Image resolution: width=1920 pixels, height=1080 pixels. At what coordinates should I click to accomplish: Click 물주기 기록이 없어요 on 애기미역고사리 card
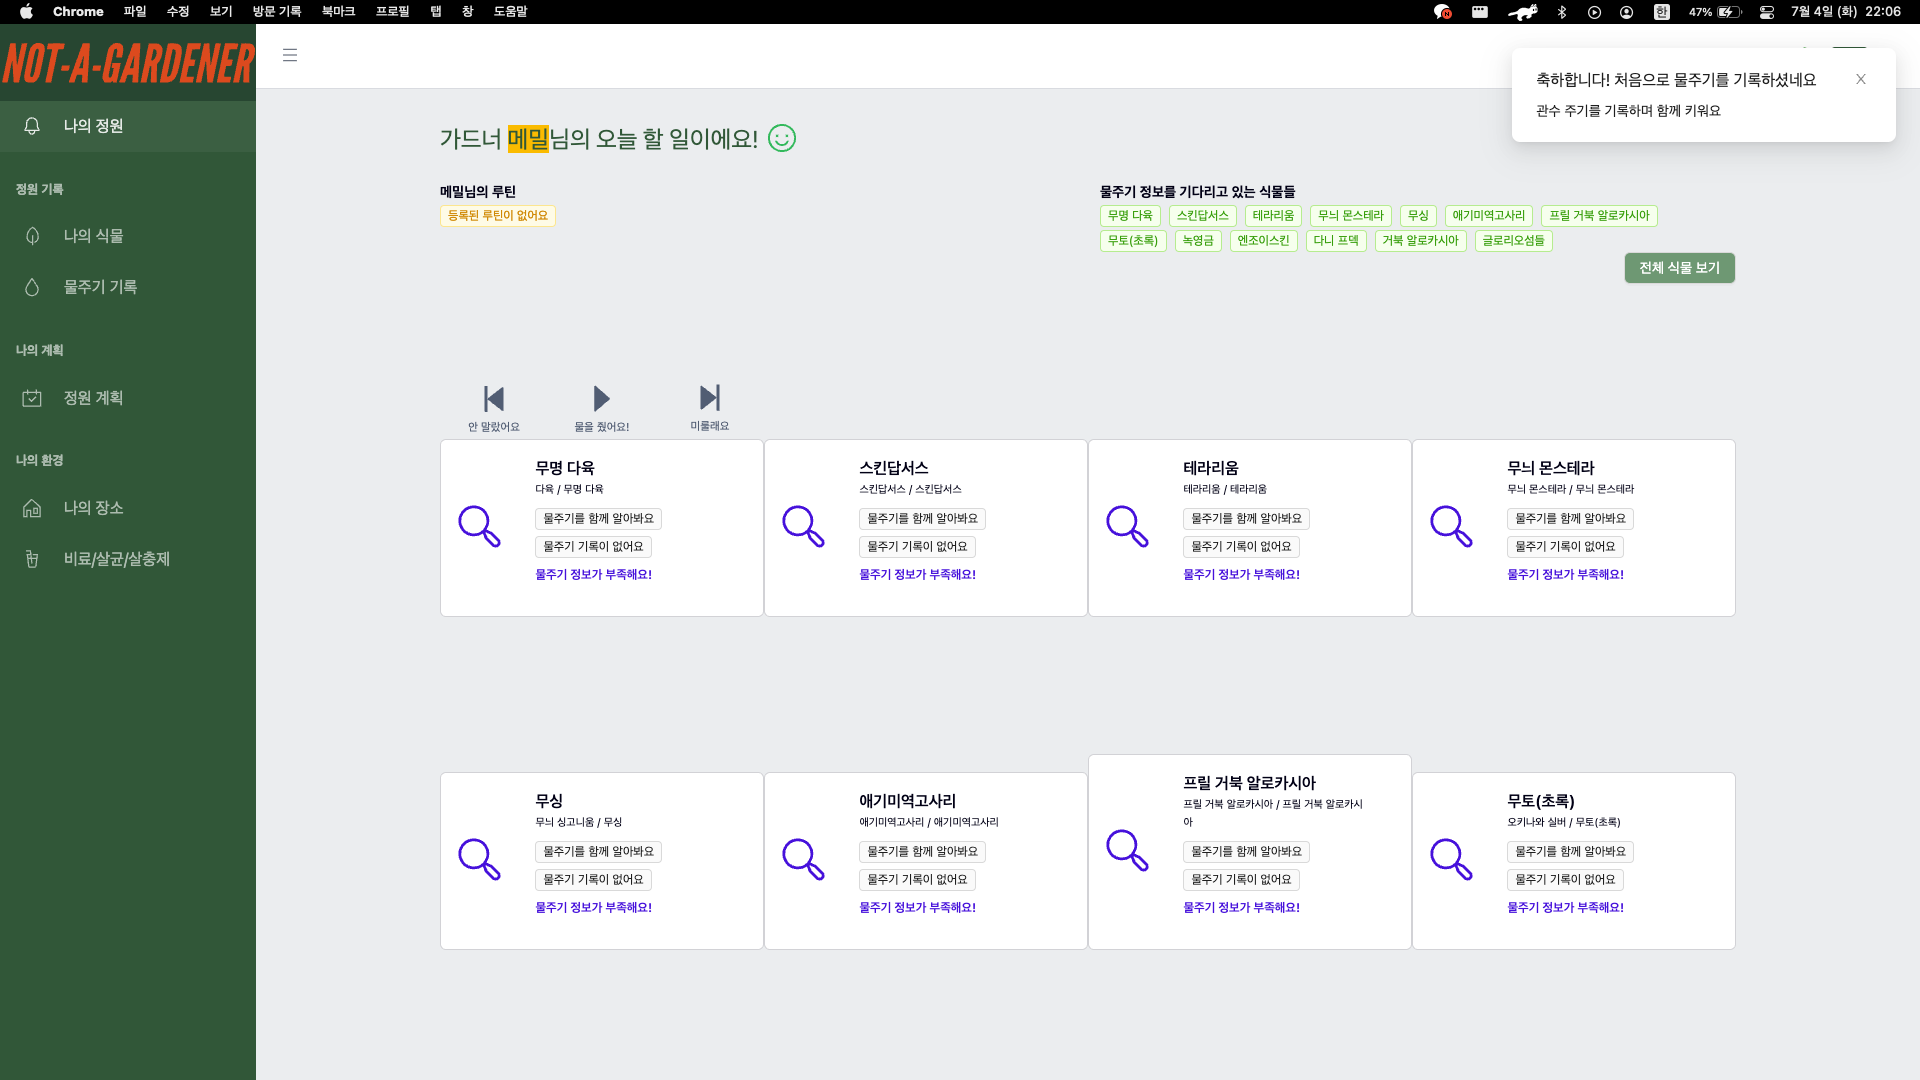917,880
